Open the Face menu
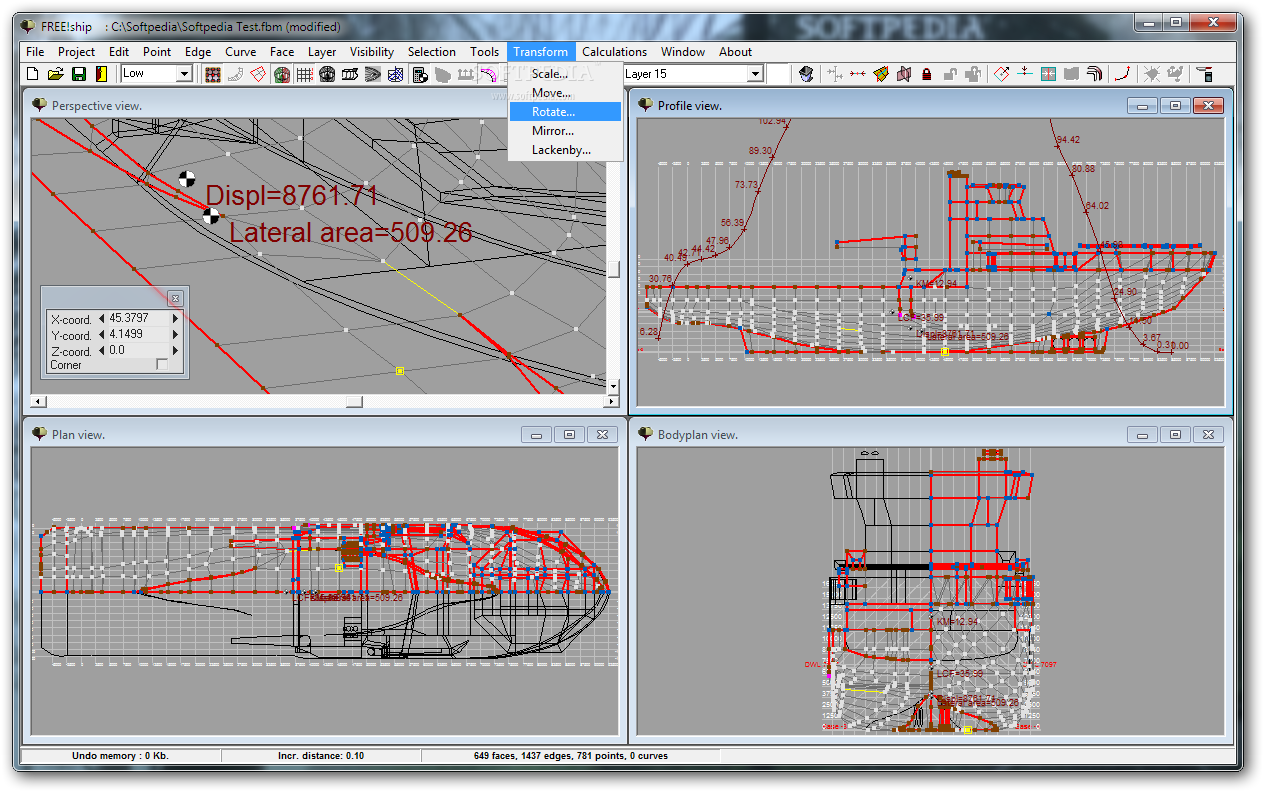Image resolution: width=1264 pixels, height=792 pixels. [282, 52]
